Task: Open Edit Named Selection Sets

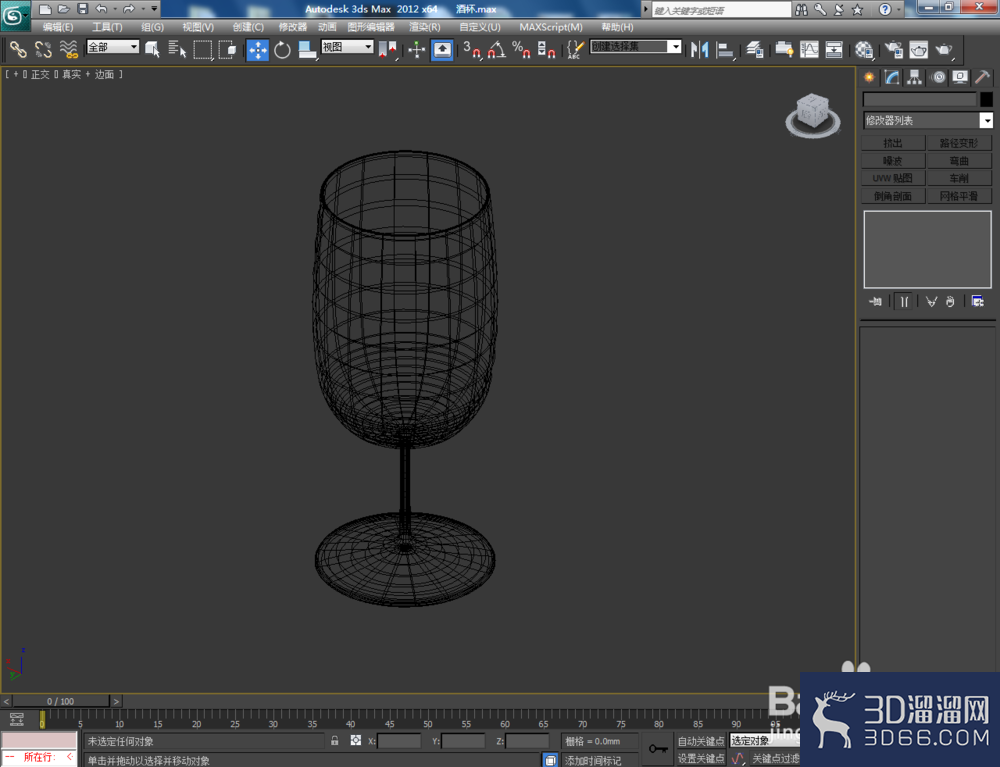Action: tap(575, 49)
